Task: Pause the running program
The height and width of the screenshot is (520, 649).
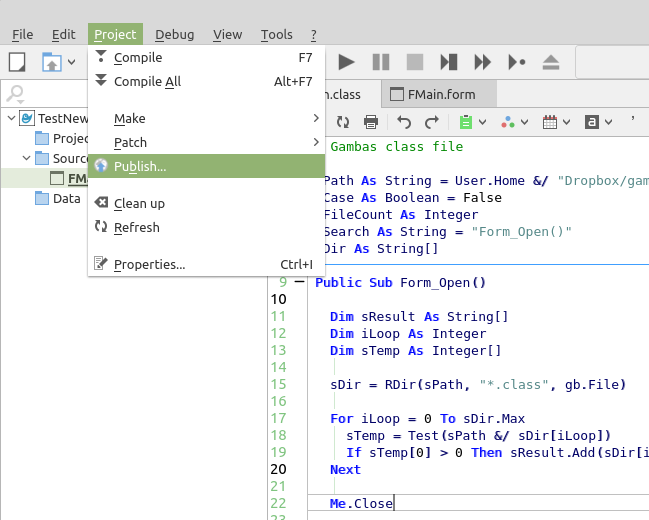Action: pos(381,63)
